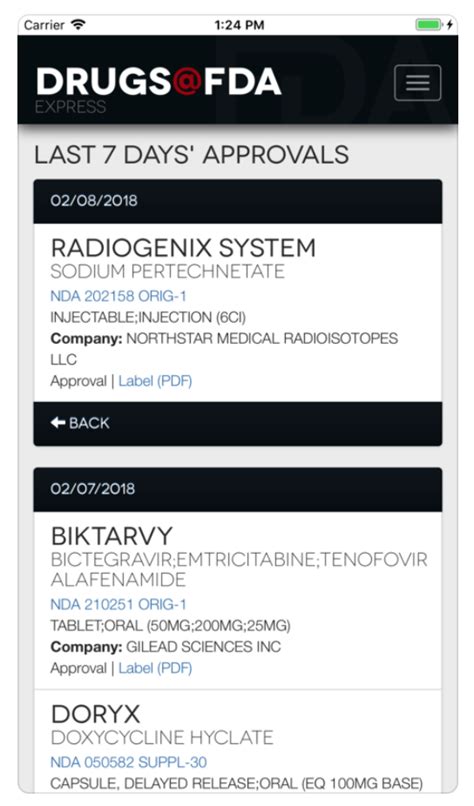
Task: Tap the BACK bar
Action: (238, 424)
